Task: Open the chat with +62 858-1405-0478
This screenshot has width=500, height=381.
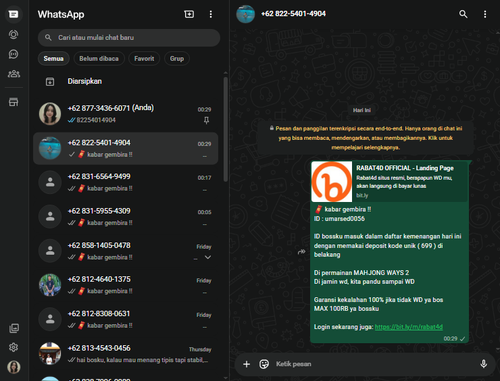Action: click(126, 251)
